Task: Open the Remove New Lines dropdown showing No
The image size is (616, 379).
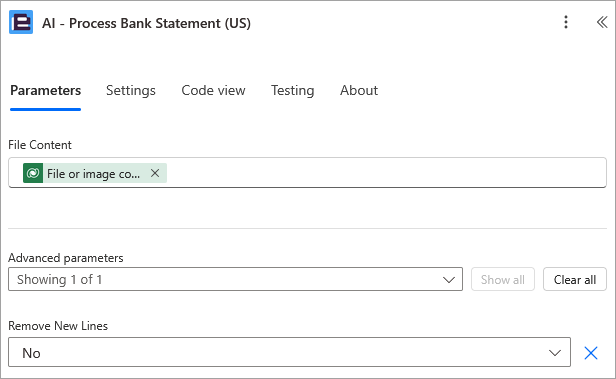Action: tap(290, 352)
